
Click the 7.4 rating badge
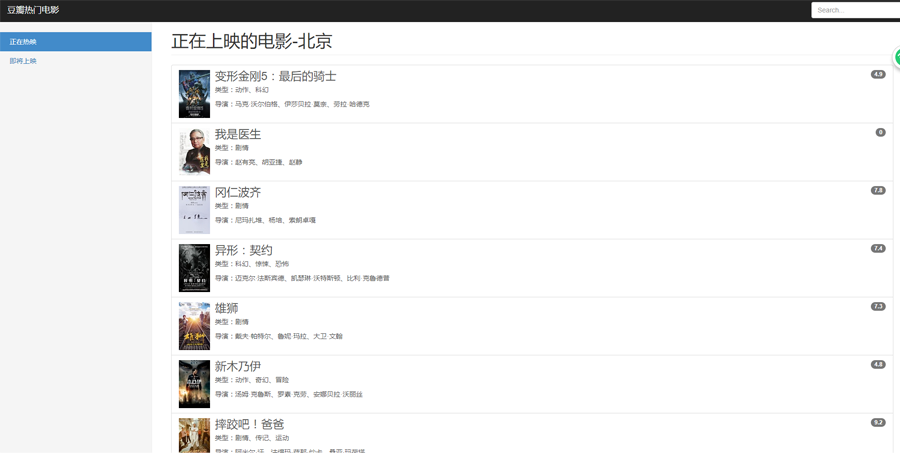878,249
